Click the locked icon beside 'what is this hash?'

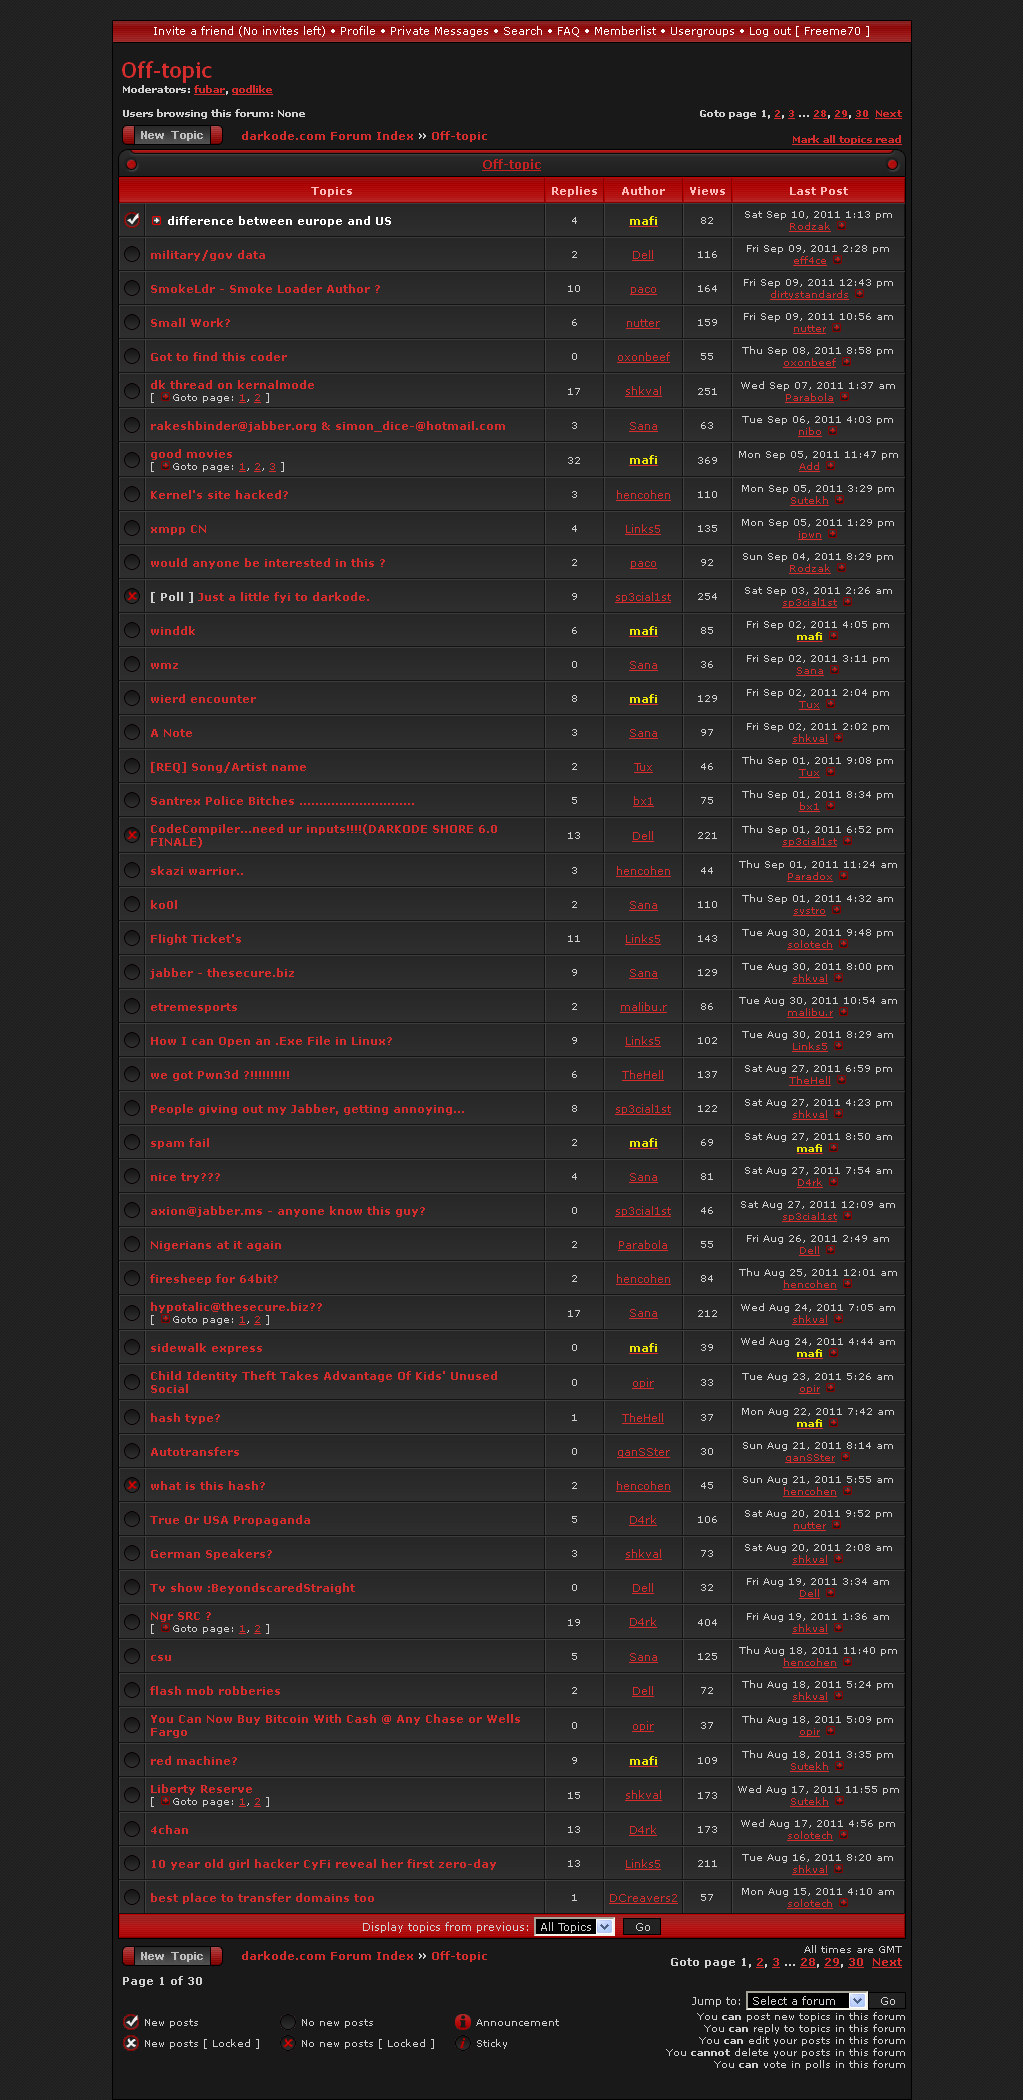tap(132, 1485)
